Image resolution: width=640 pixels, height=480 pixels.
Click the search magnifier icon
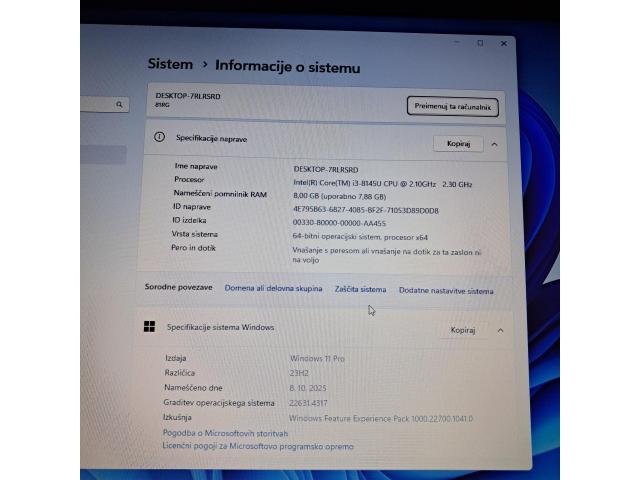coord(119,104)
